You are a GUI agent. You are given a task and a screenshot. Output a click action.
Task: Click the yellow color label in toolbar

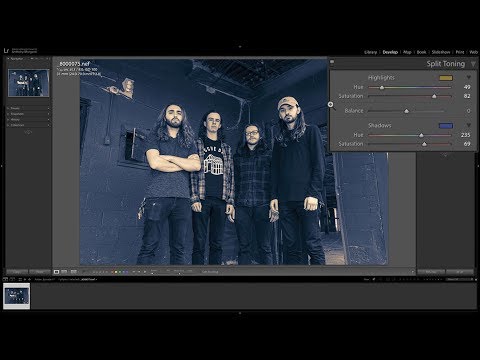[116, 272]
